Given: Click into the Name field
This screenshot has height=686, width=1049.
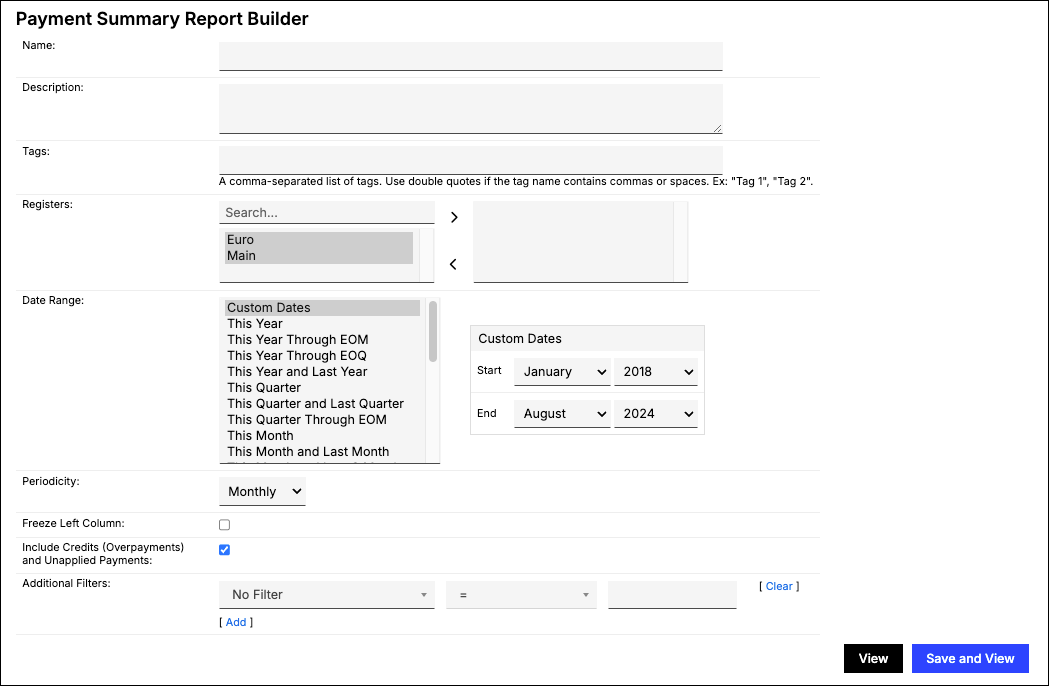Looking at the screenshot, I should coord(471,56).
